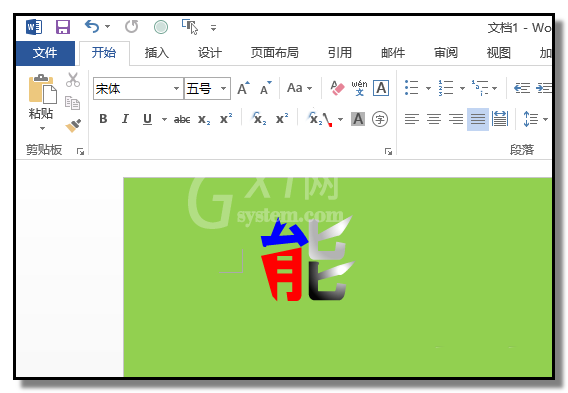Undo the last action
The width and height of the screenshot is (568, 393).
[92, 27]
